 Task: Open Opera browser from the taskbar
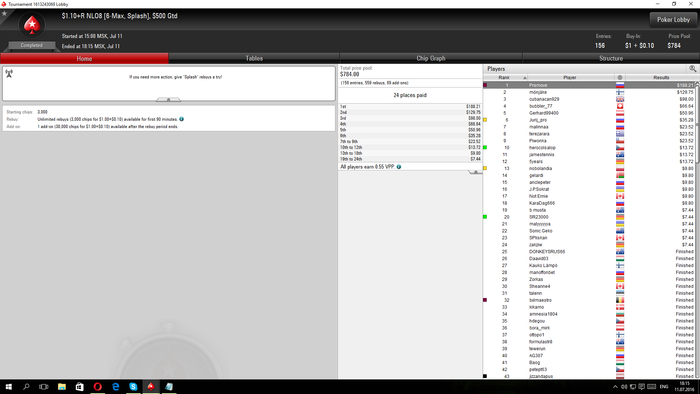97,386
